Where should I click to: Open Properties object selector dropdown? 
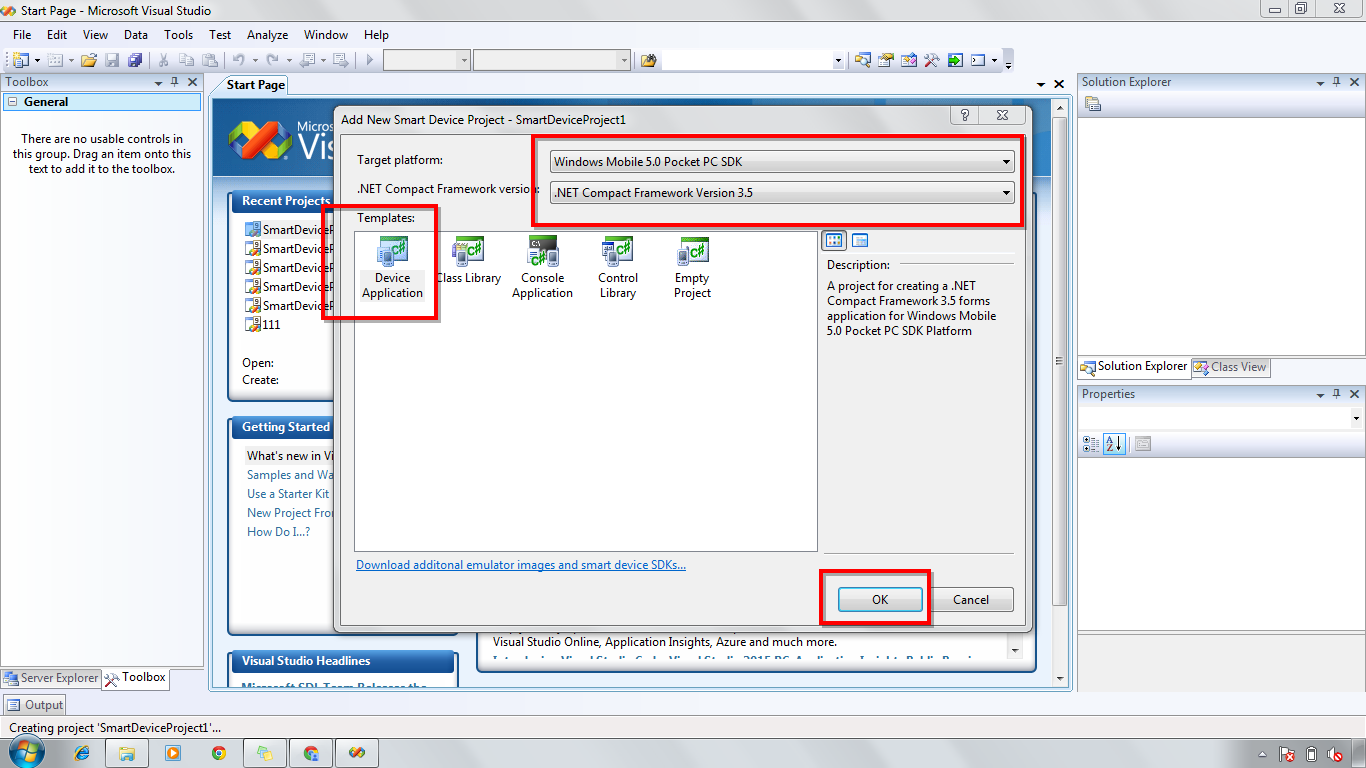1356,418
